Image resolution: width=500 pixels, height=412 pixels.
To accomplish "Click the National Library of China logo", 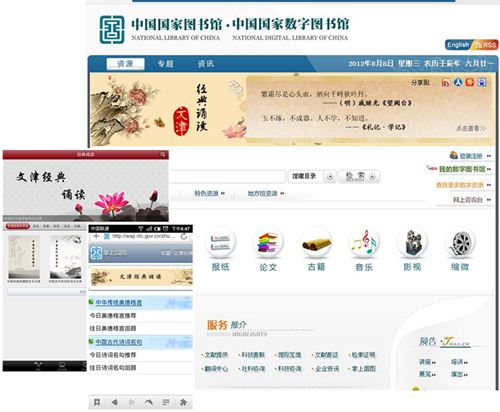I will click(x=112, y=30).
